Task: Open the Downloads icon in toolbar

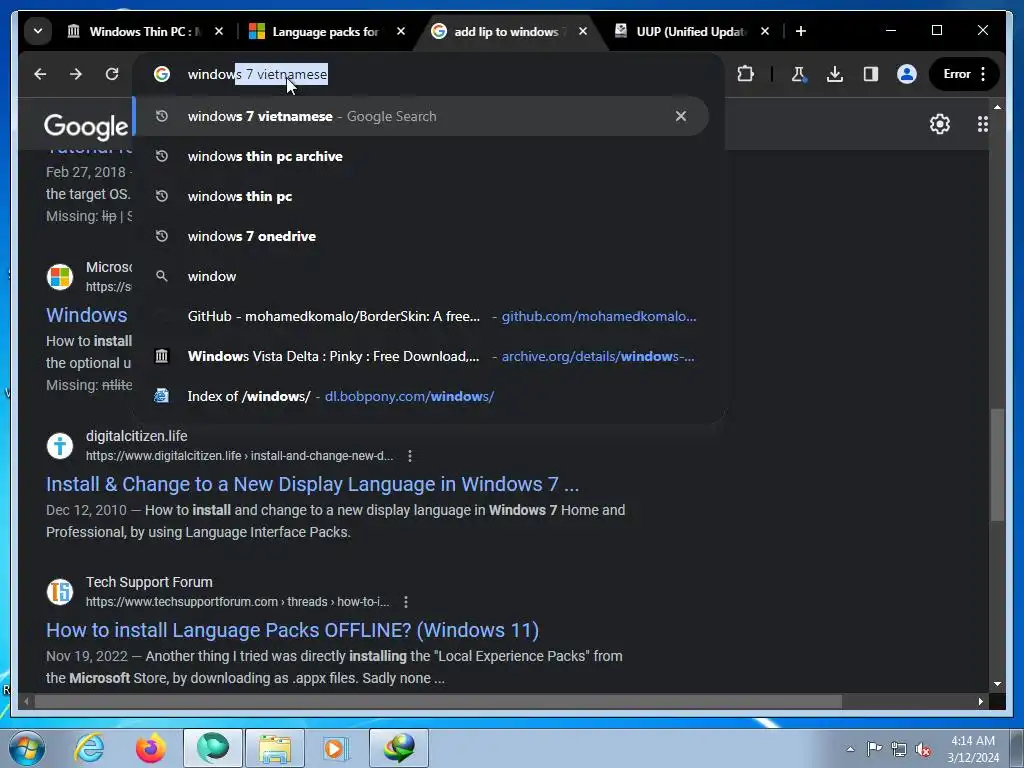Action: (835, 74)
